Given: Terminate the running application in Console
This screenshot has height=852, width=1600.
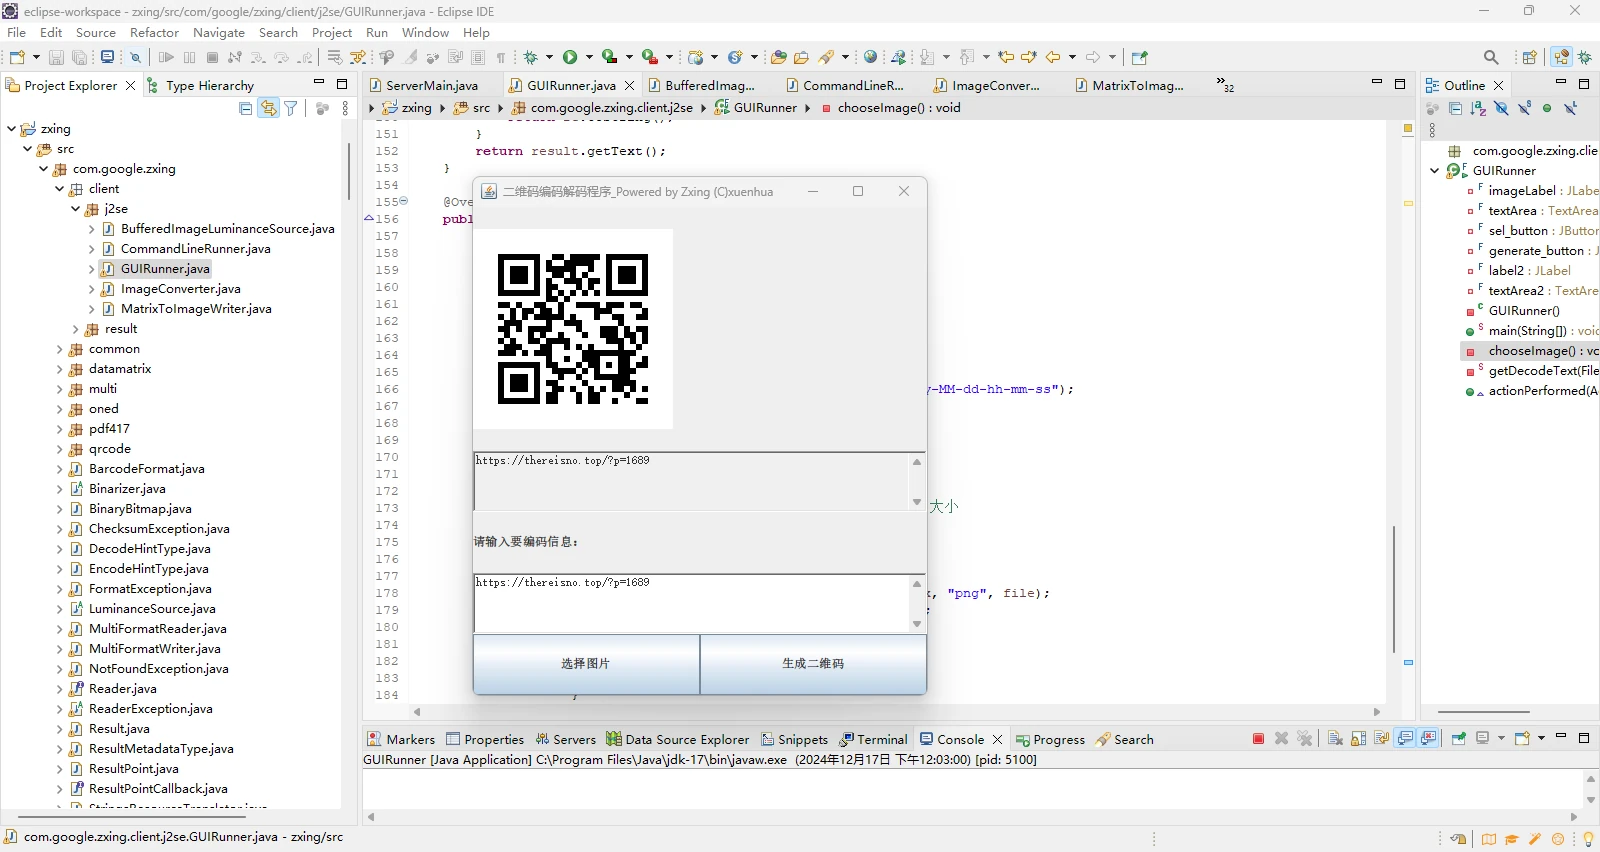Looking at the screenshot, I should [x=1258, y=739].
